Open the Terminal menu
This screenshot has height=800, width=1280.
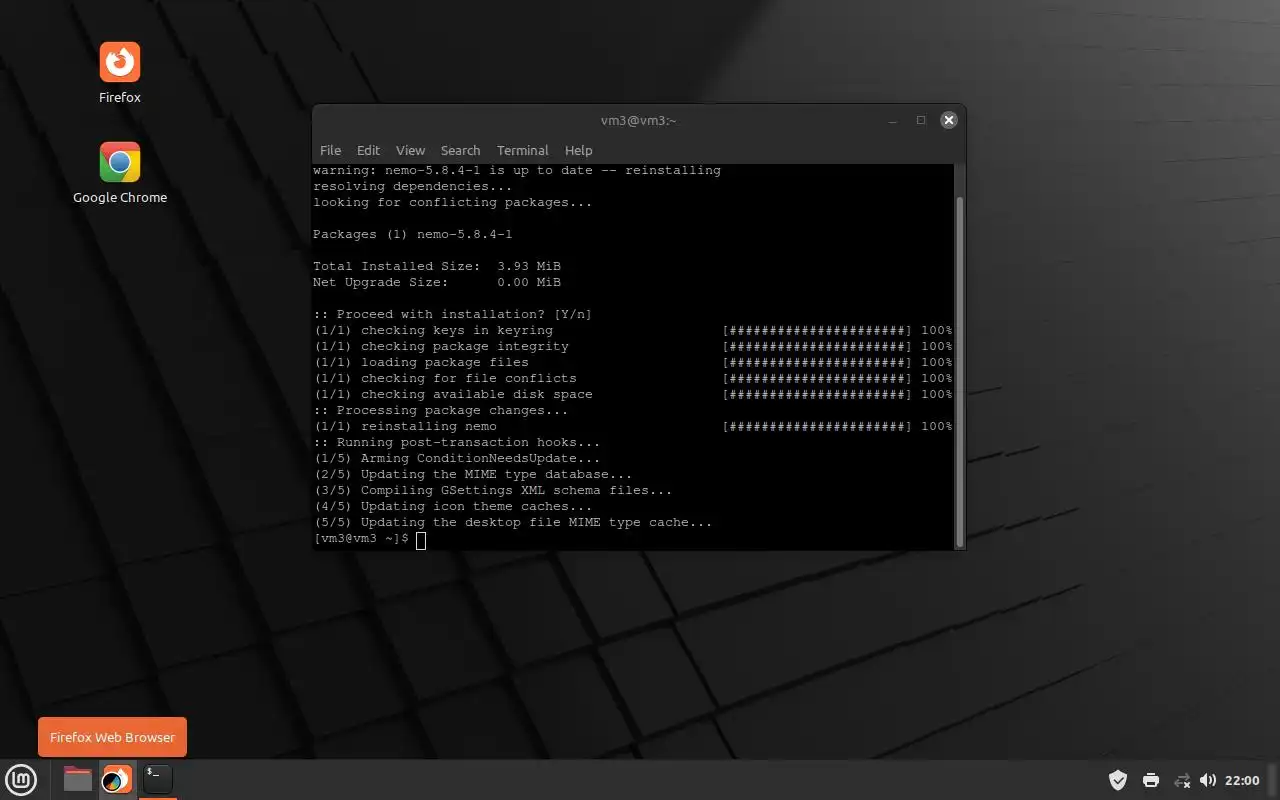[522, 150]
